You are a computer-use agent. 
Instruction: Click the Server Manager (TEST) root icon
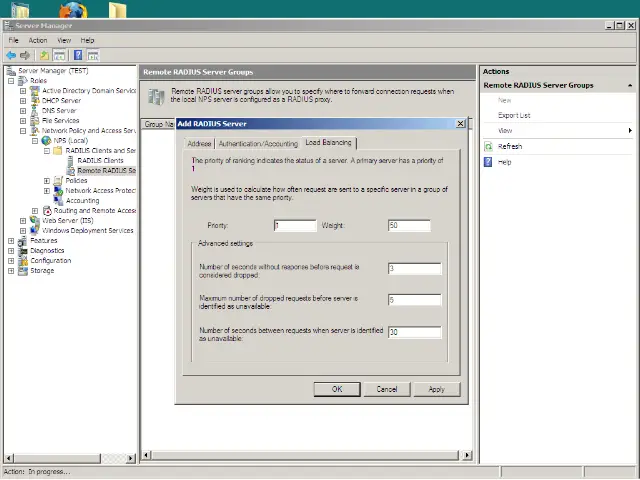click(11, 71)
